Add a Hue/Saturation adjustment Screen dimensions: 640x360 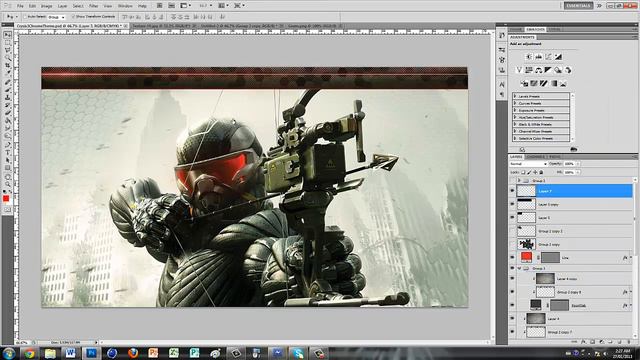(529, 70)
